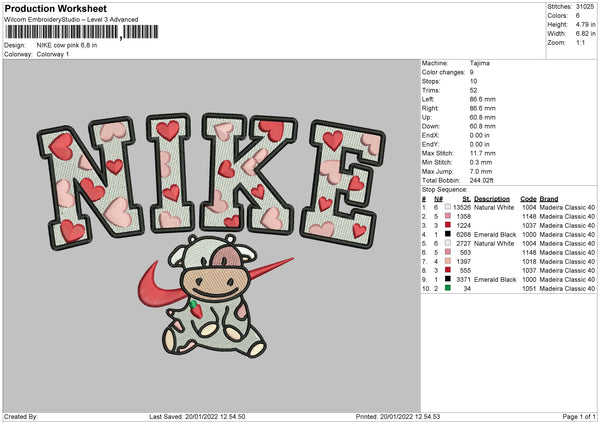Click the barcode under the header
This screenshot has width=600, height=424.
coord(81,32)
